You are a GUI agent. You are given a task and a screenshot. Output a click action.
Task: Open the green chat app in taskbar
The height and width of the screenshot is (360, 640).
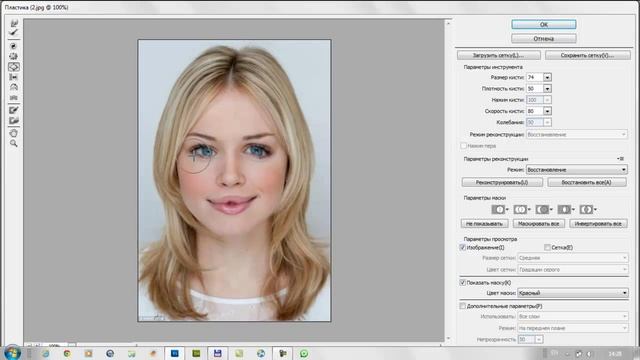(x=304, y=353)
